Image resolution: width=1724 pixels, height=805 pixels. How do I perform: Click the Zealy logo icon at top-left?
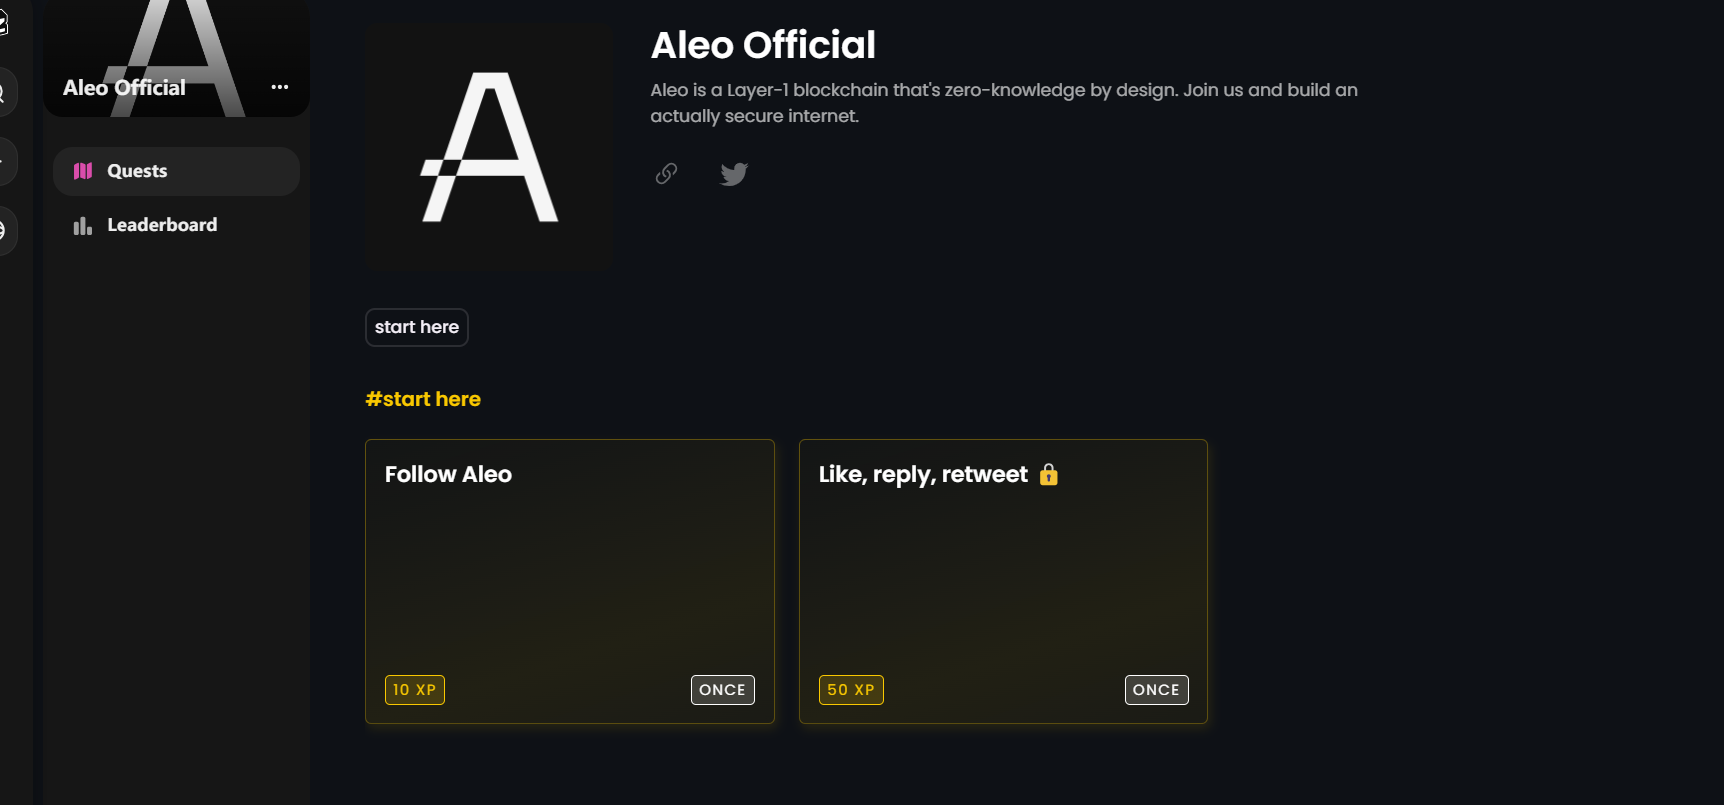(3, 22)
